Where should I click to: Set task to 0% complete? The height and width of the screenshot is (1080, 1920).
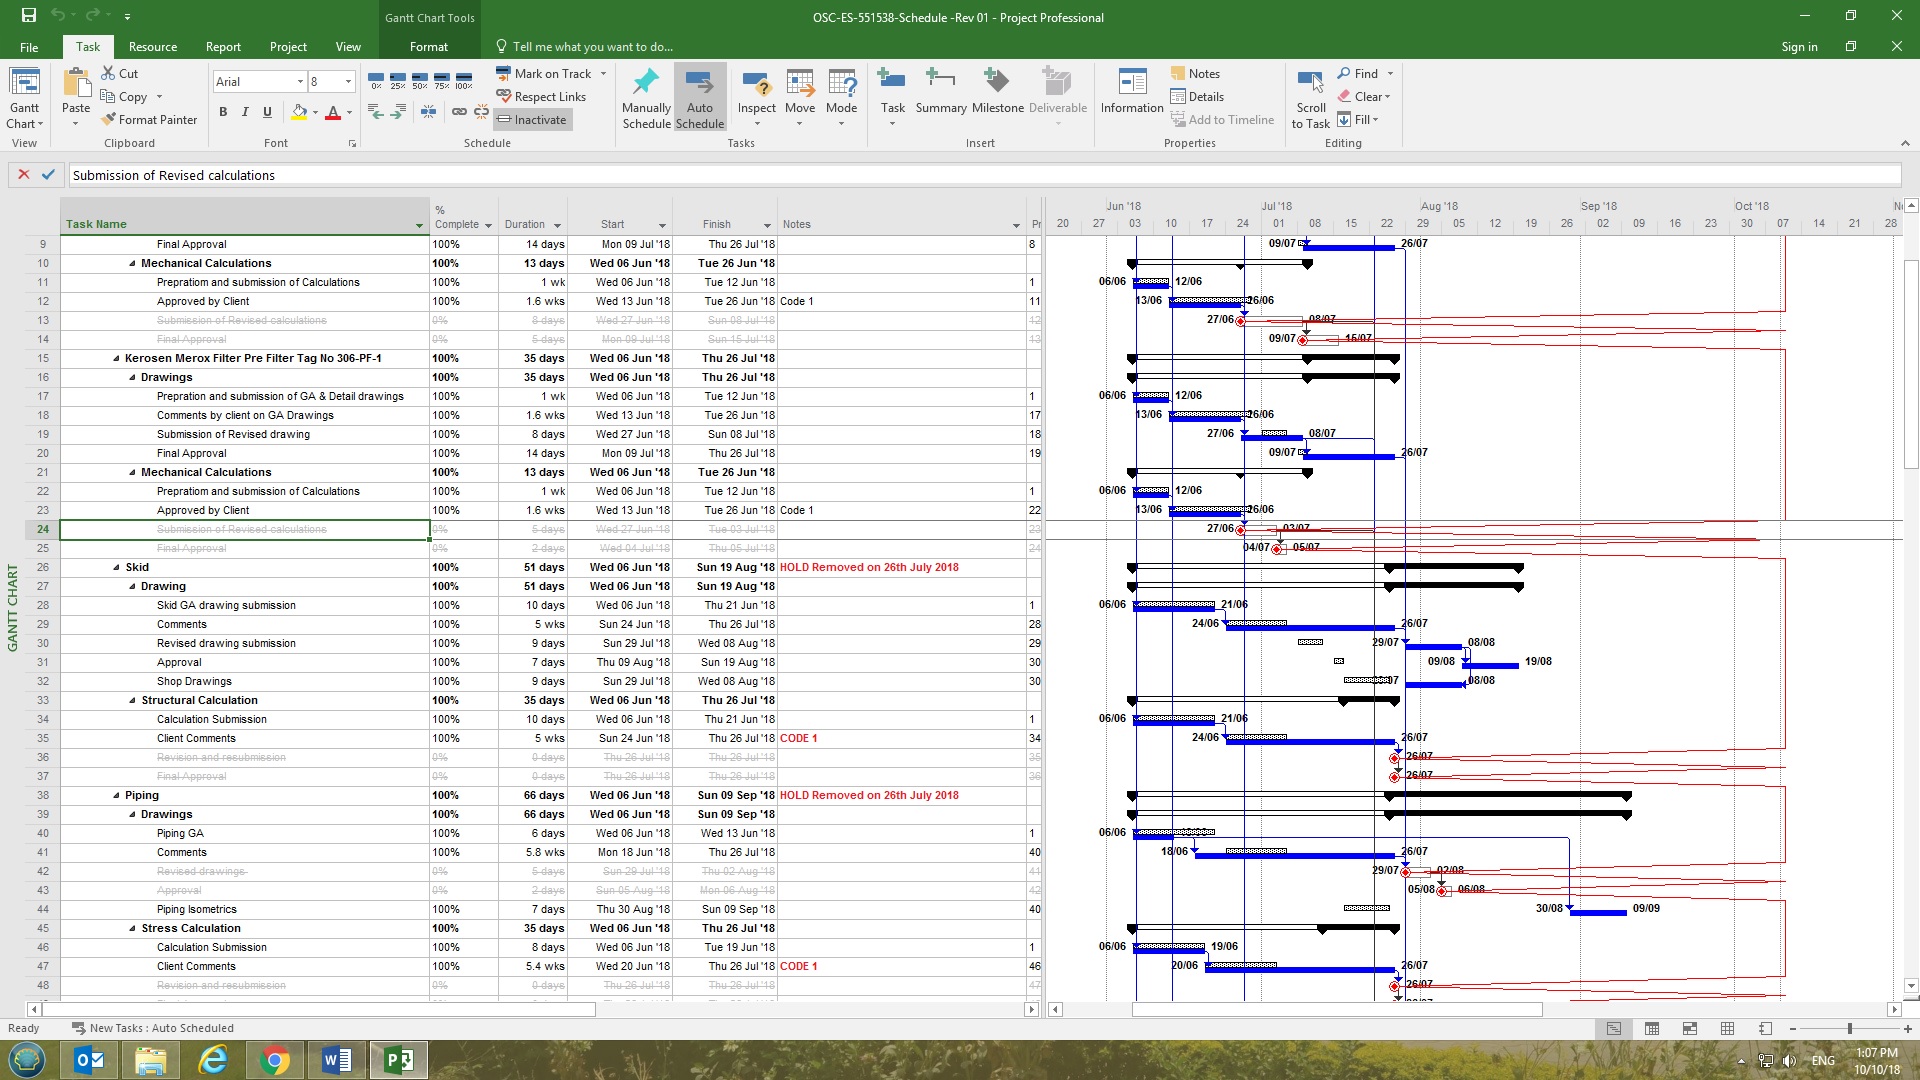pyautogui.click(x=376, y=80)
